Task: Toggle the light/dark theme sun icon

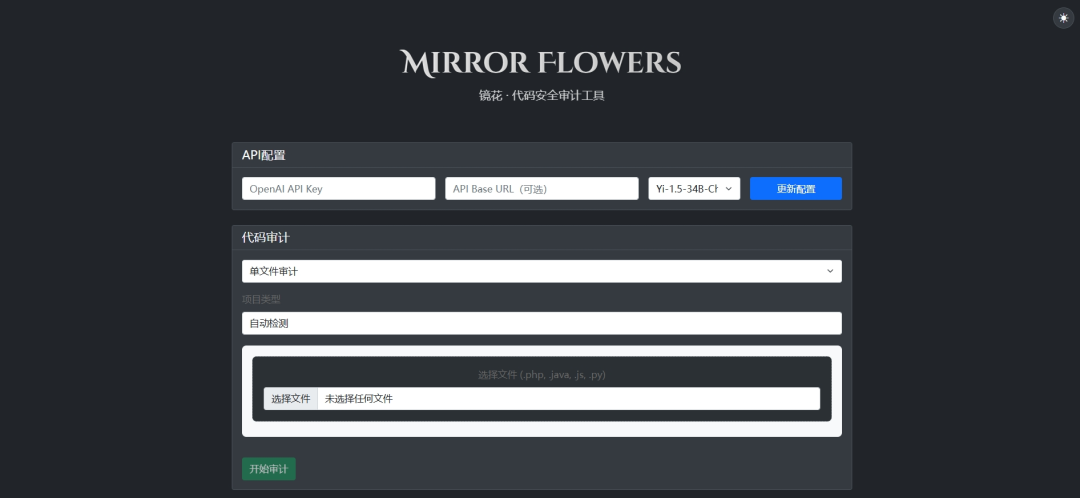Action: [1063, 18]
